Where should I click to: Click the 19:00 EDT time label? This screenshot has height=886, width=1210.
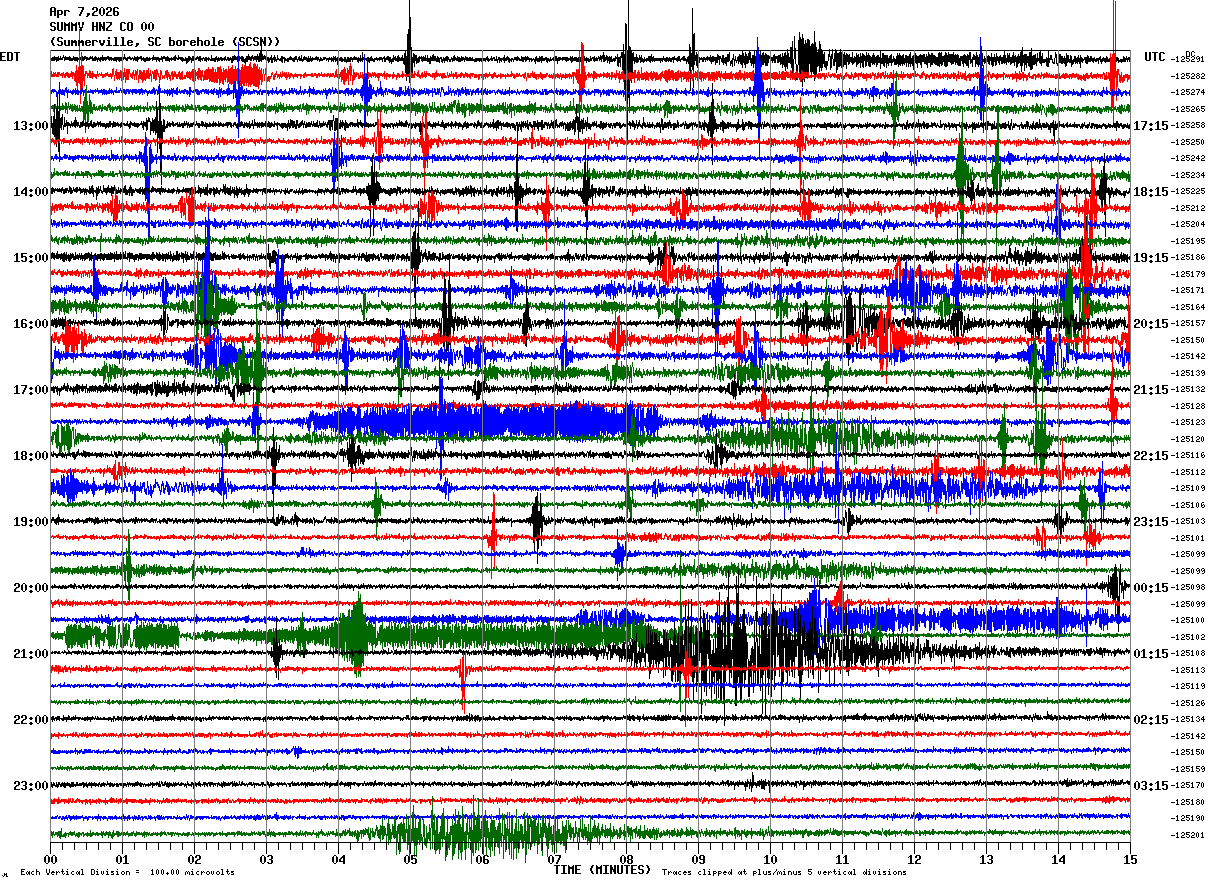[x=31, y=522]
